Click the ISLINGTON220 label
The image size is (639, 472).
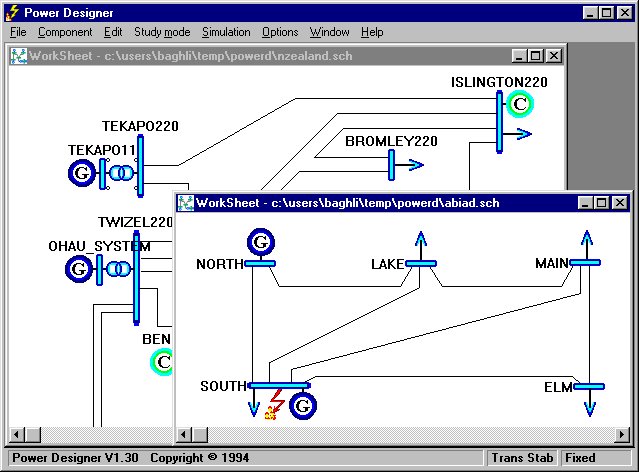tap(499, 82)
